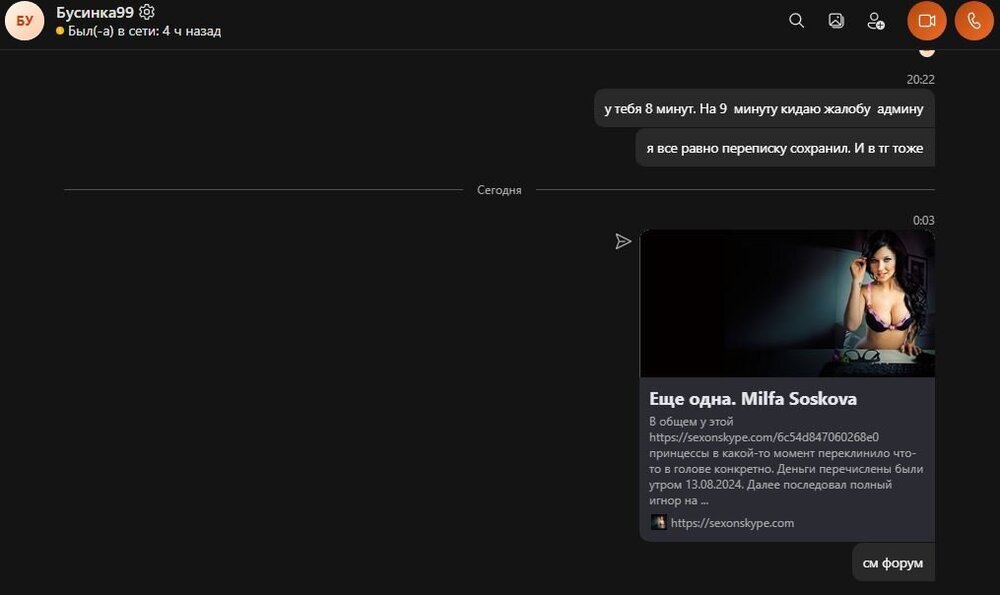This screenshot has width=1000, height=595.
Task: Click the БУ profile avatar
Action: tap(24, 21)
